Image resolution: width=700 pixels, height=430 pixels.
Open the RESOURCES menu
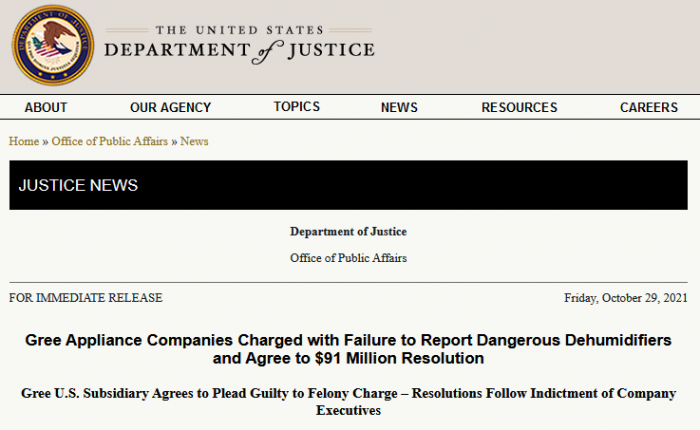(x=519, y=108)
